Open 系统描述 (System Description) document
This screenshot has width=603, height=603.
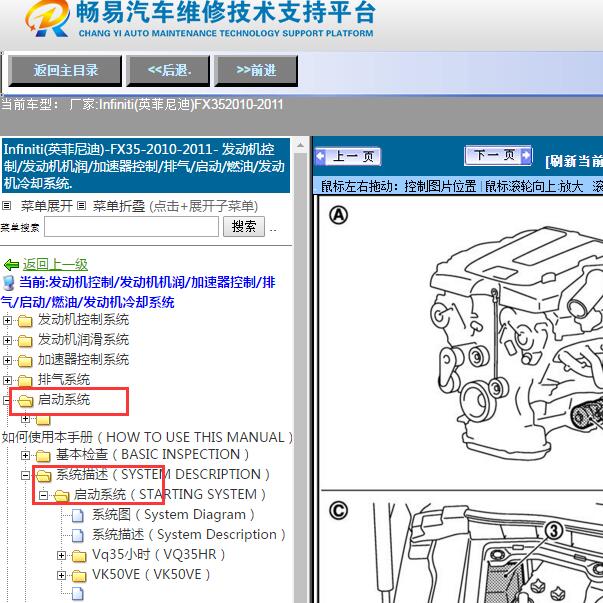tap(188, 535)
